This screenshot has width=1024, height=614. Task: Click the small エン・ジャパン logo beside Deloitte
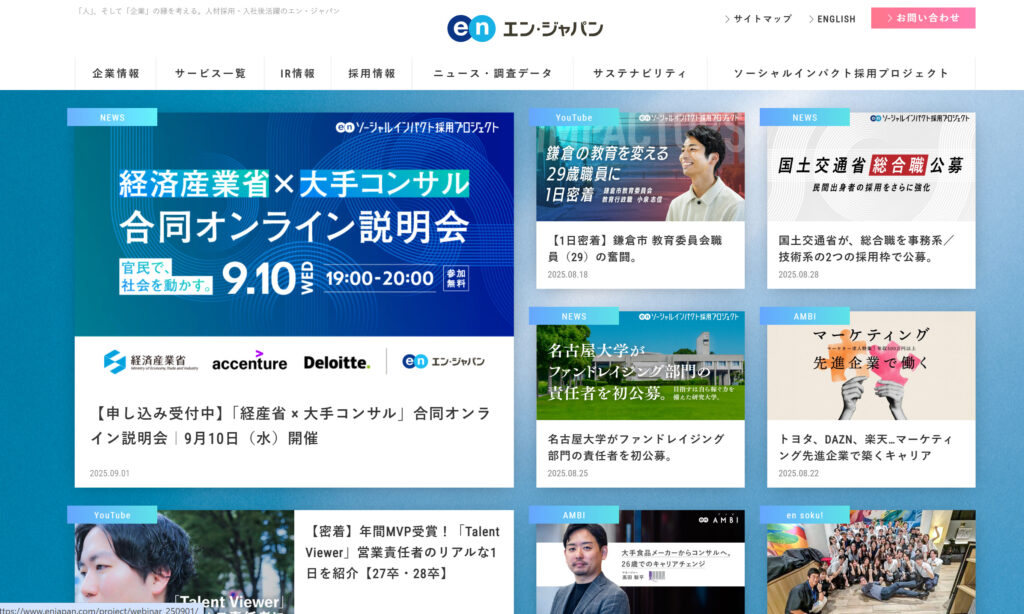pos(443,361)
